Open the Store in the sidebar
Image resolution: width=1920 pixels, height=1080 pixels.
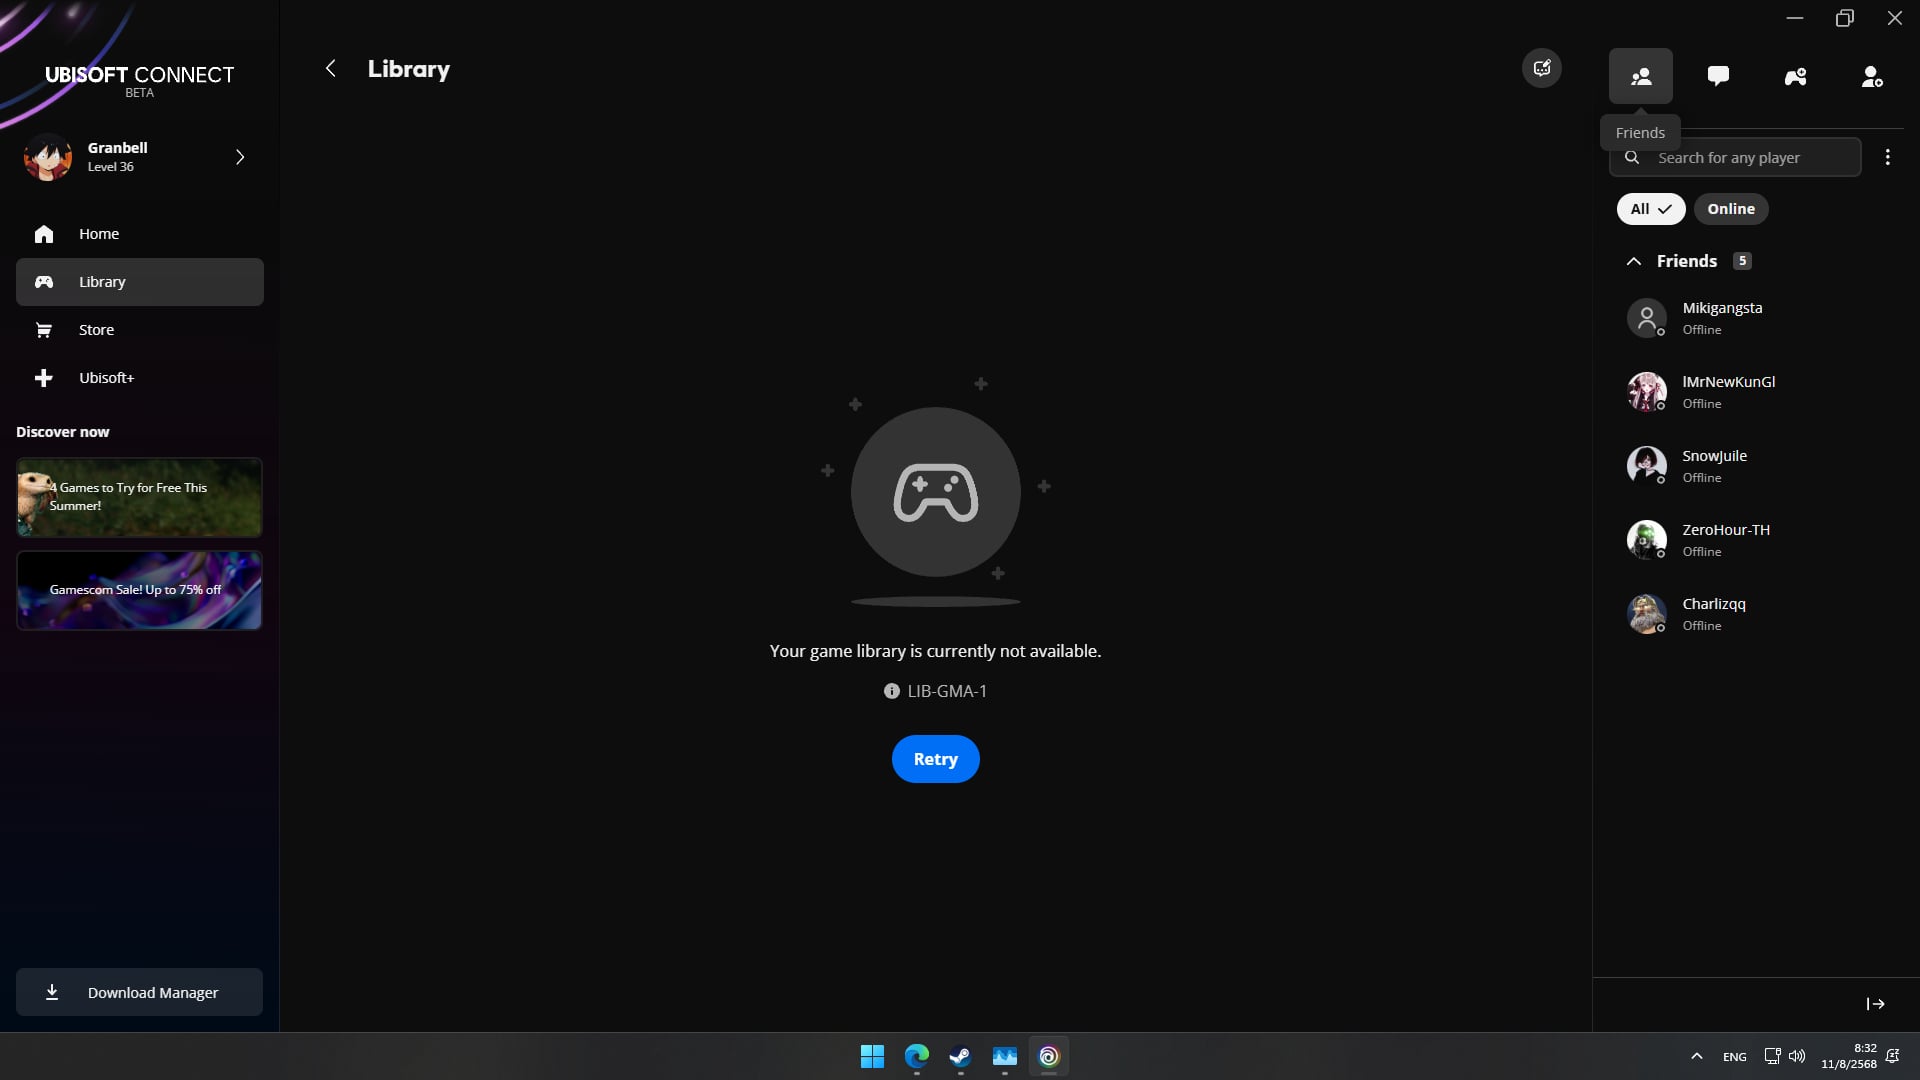(139, 330)
